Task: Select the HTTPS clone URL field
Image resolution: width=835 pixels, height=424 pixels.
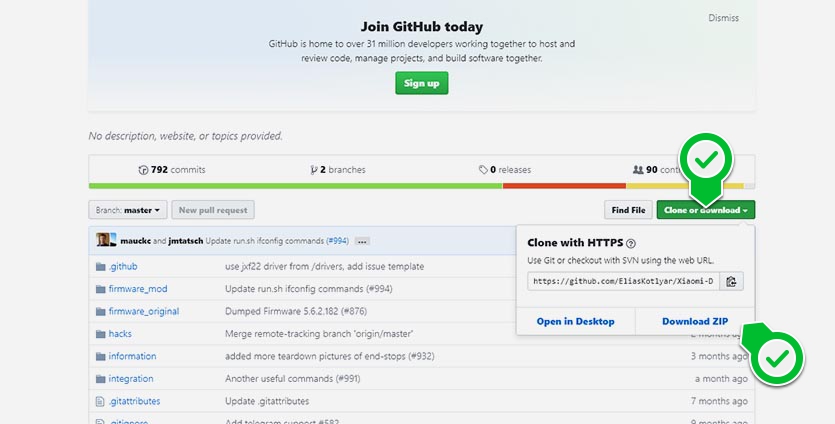Action: click(623, 282)
